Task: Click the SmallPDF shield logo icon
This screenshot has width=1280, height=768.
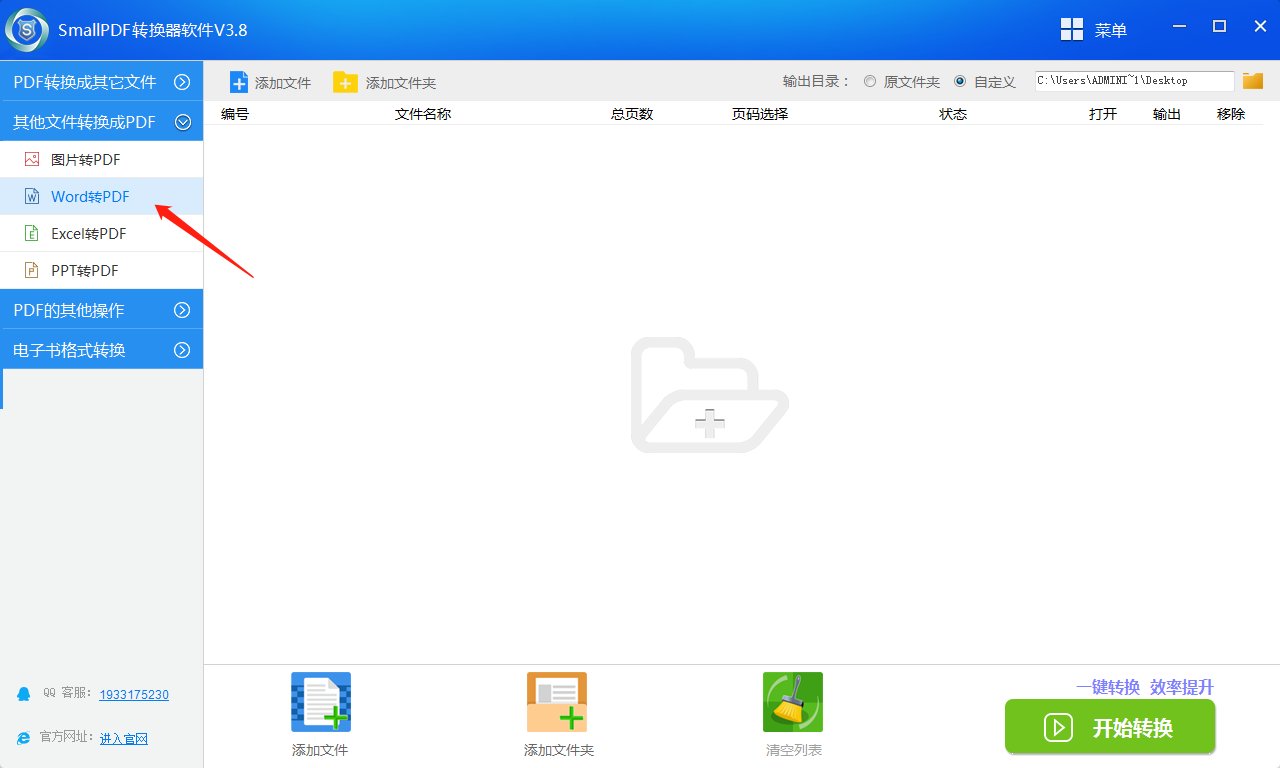Action: click(27, 29)
